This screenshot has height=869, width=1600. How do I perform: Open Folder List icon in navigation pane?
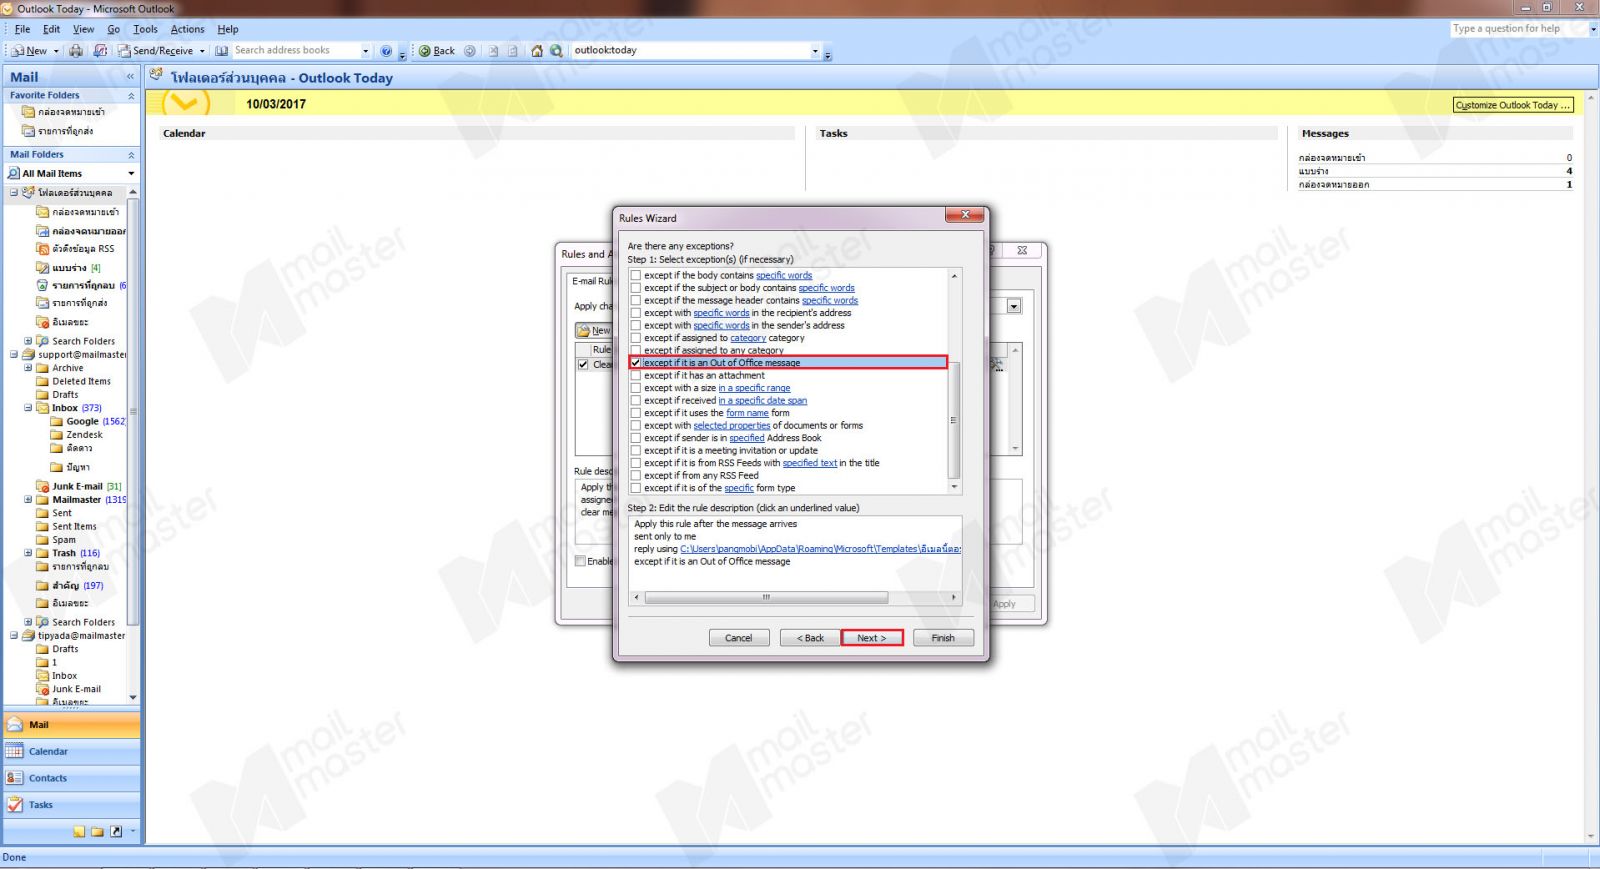98,831
